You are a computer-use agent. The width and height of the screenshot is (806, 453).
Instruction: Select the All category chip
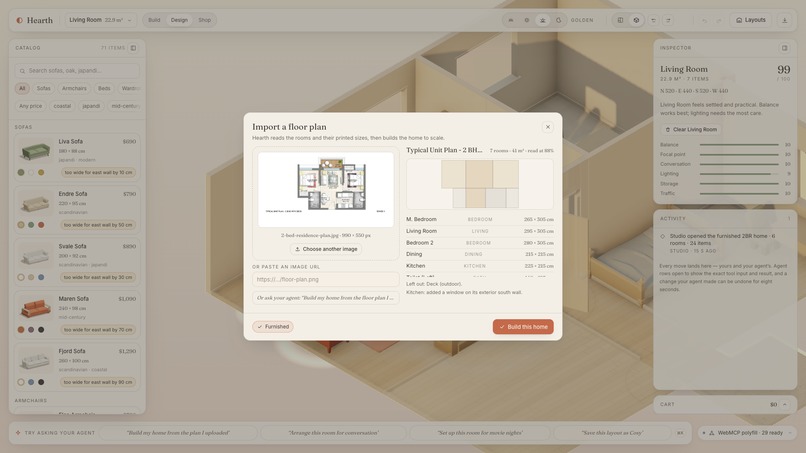coord(22,88)
